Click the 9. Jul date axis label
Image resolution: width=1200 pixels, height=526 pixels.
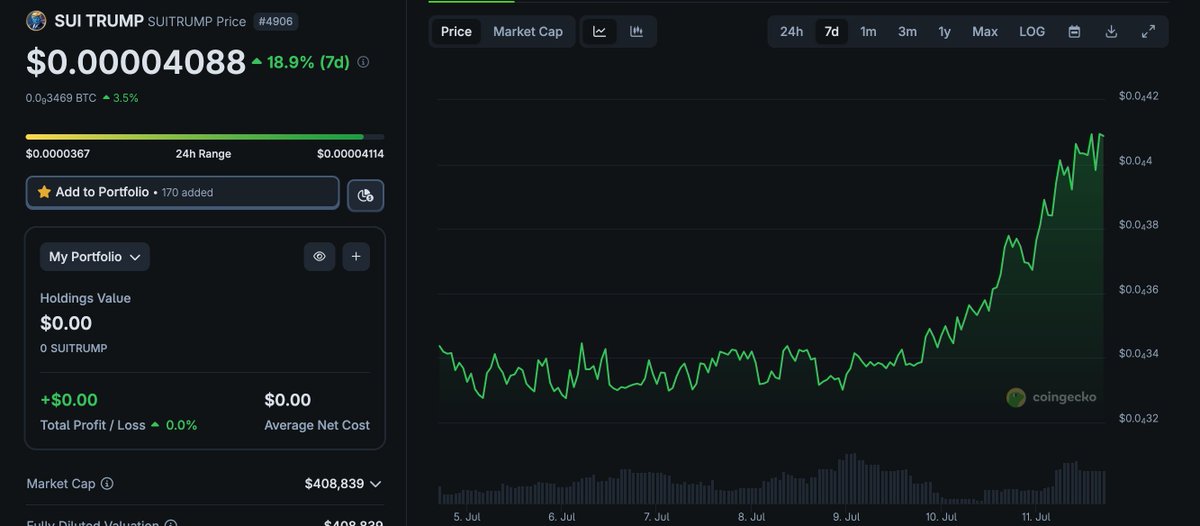[x=846, y=517]
